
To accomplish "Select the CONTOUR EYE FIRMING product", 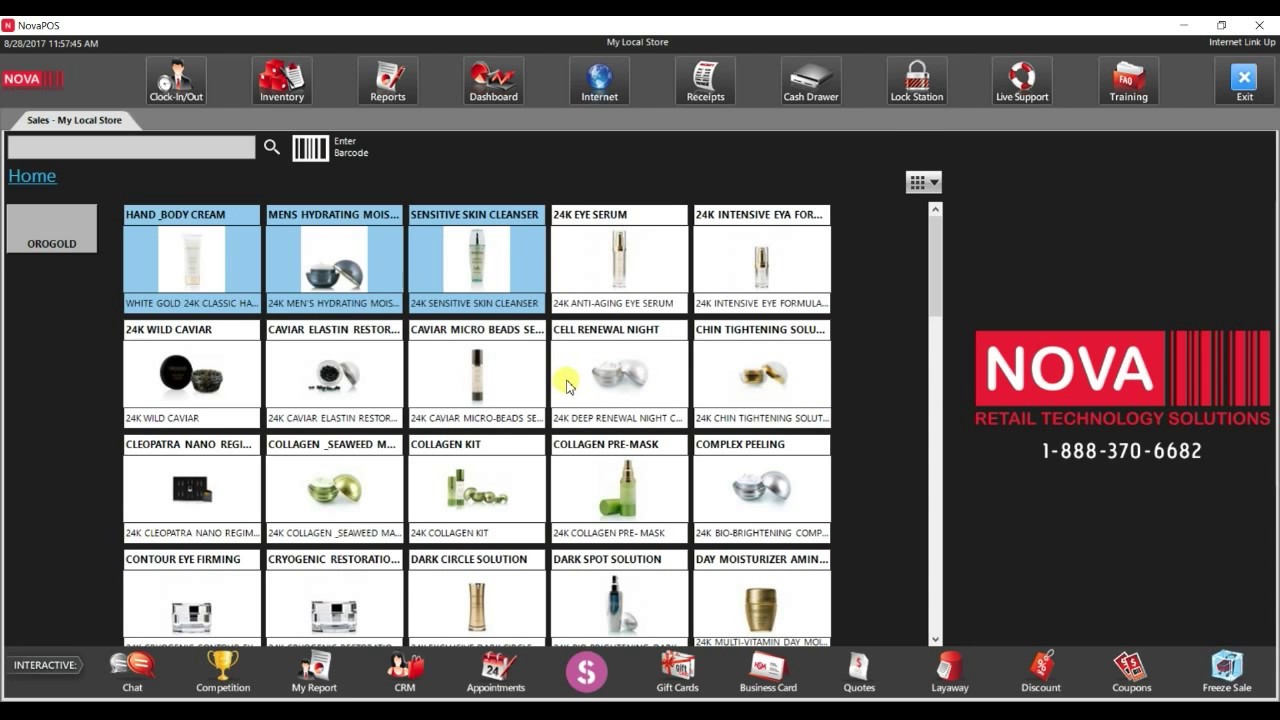I will (191, 597).
